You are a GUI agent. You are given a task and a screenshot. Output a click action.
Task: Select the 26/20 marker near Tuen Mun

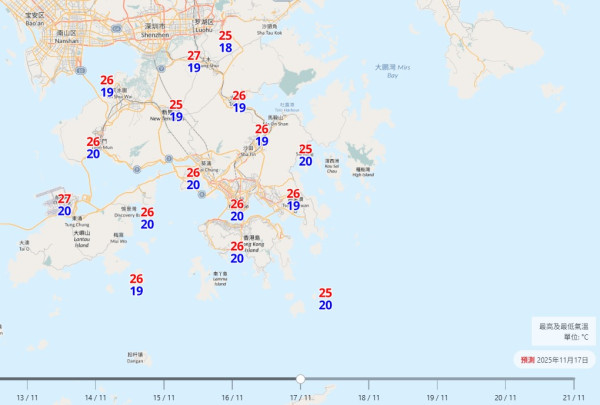[92, 148]
